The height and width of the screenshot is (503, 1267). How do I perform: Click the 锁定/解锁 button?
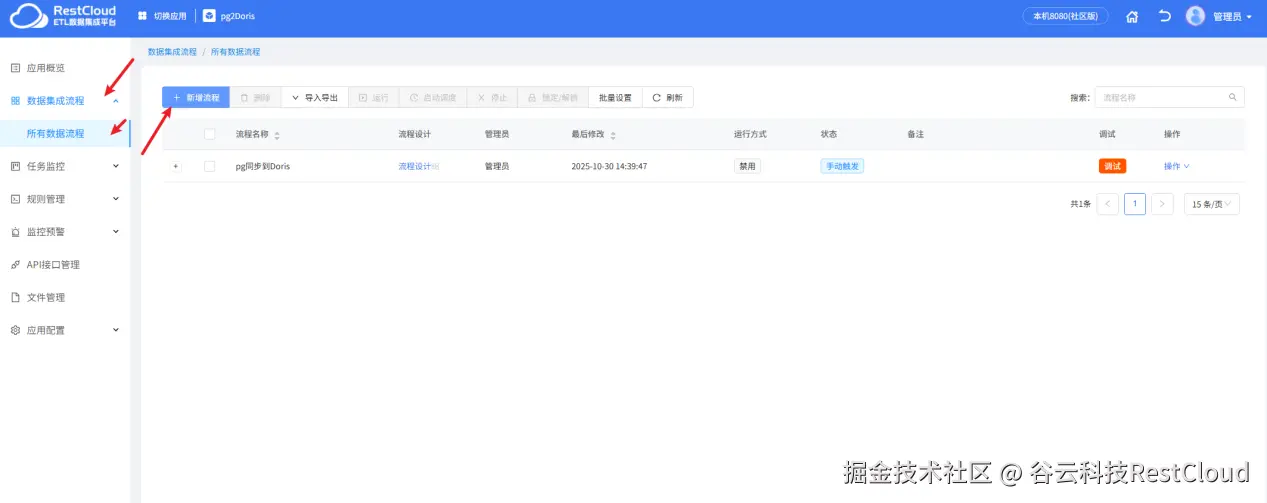[x=553, y=97]
